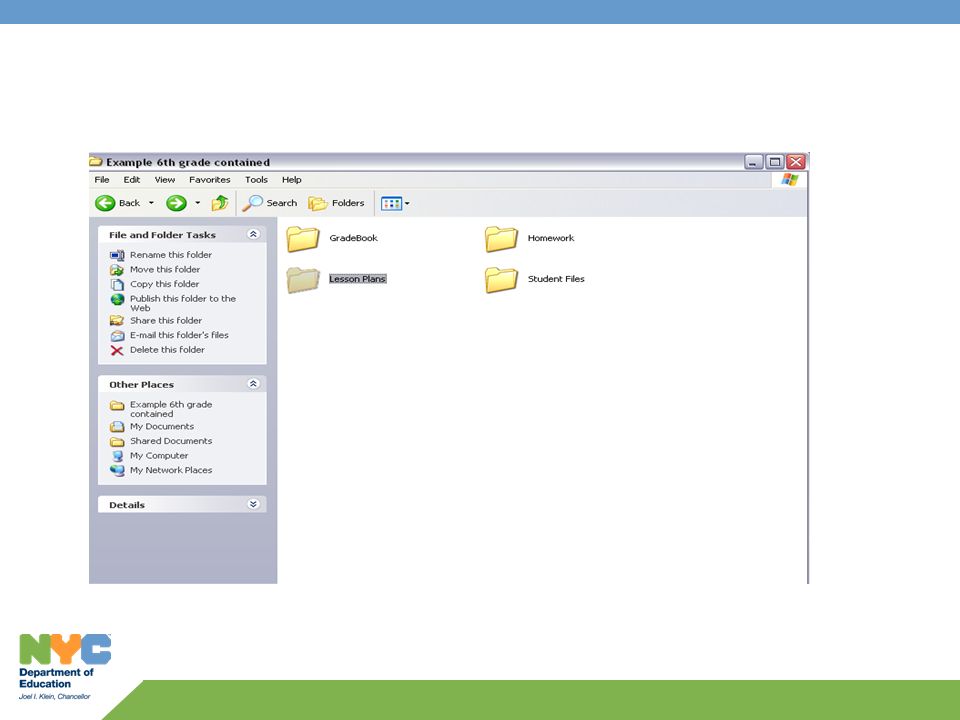Click the highlighted Lesson Plans label

click(x=358, y=279)
